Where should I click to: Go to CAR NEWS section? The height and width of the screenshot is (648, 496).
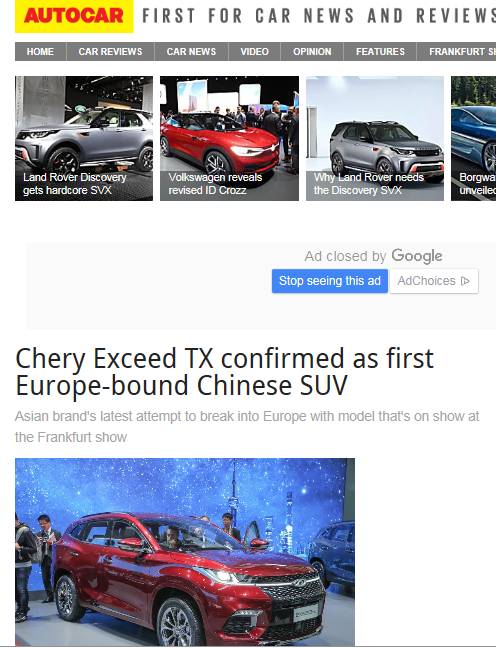coord(191,52)
